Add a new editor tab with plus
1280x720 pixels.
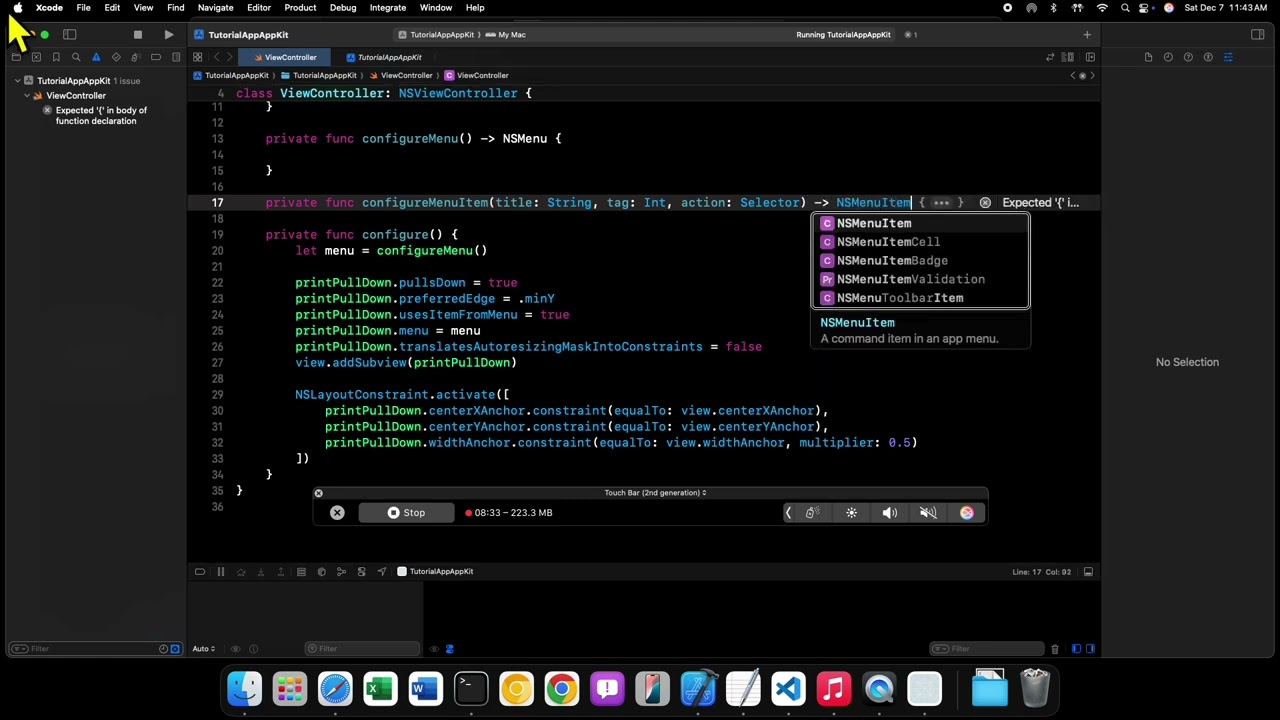pos(1087,35)
